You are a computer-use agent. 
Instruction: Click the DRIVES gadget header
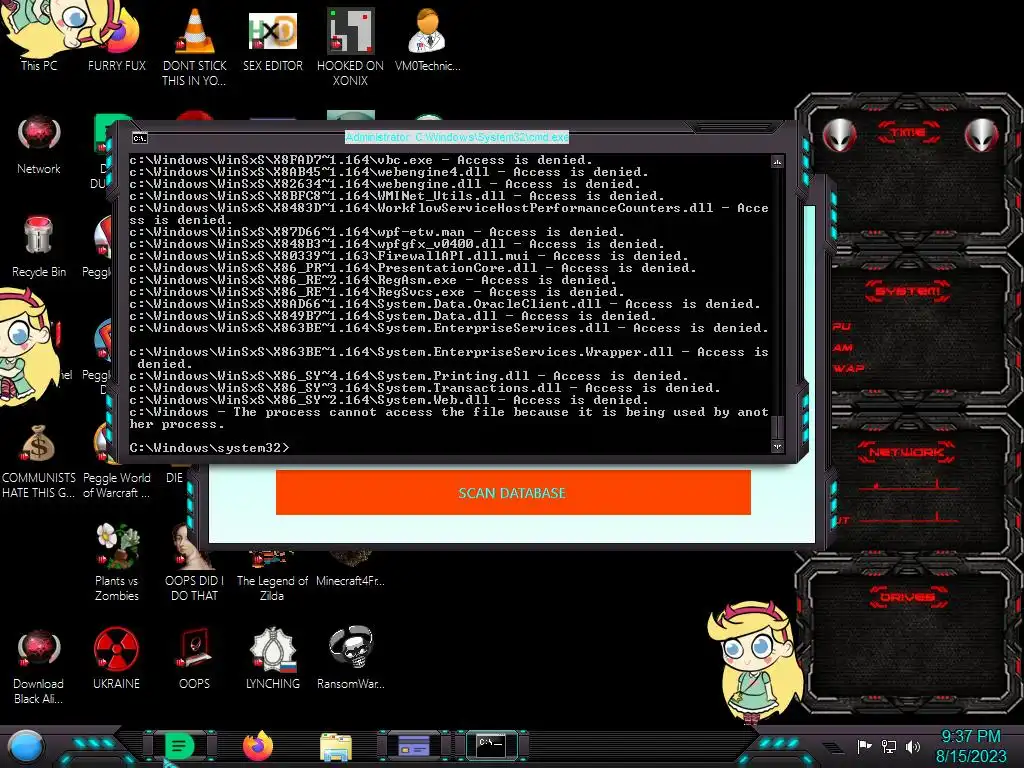pos(906,597)
